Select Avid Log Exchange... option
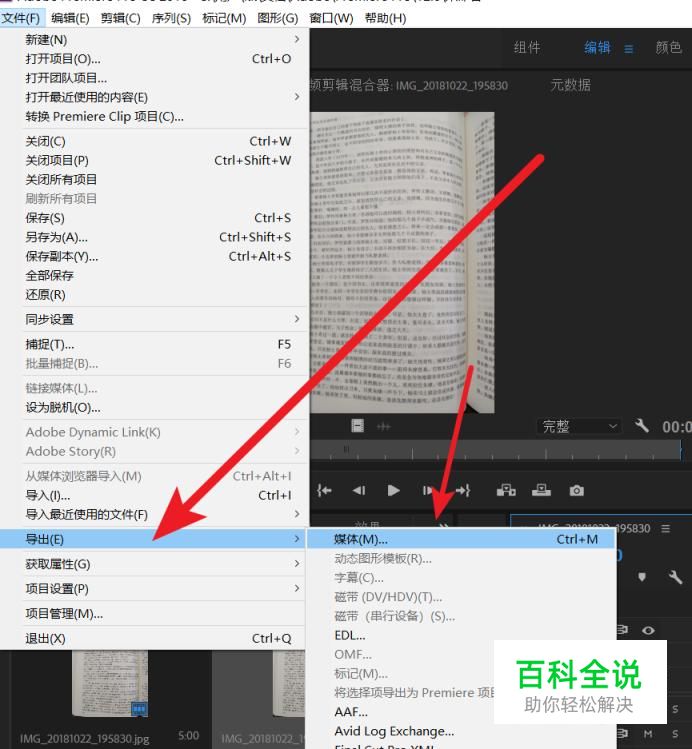The height and width of the screenshot is (749, 692). tap(461, 731)
